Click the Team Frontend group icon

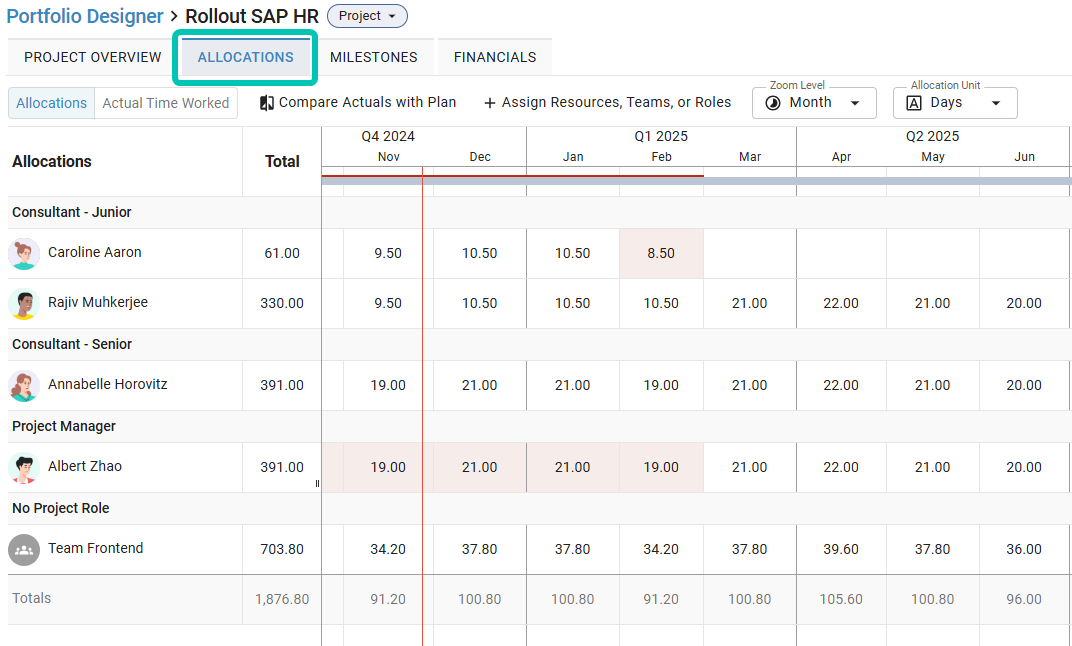[24, 550]
